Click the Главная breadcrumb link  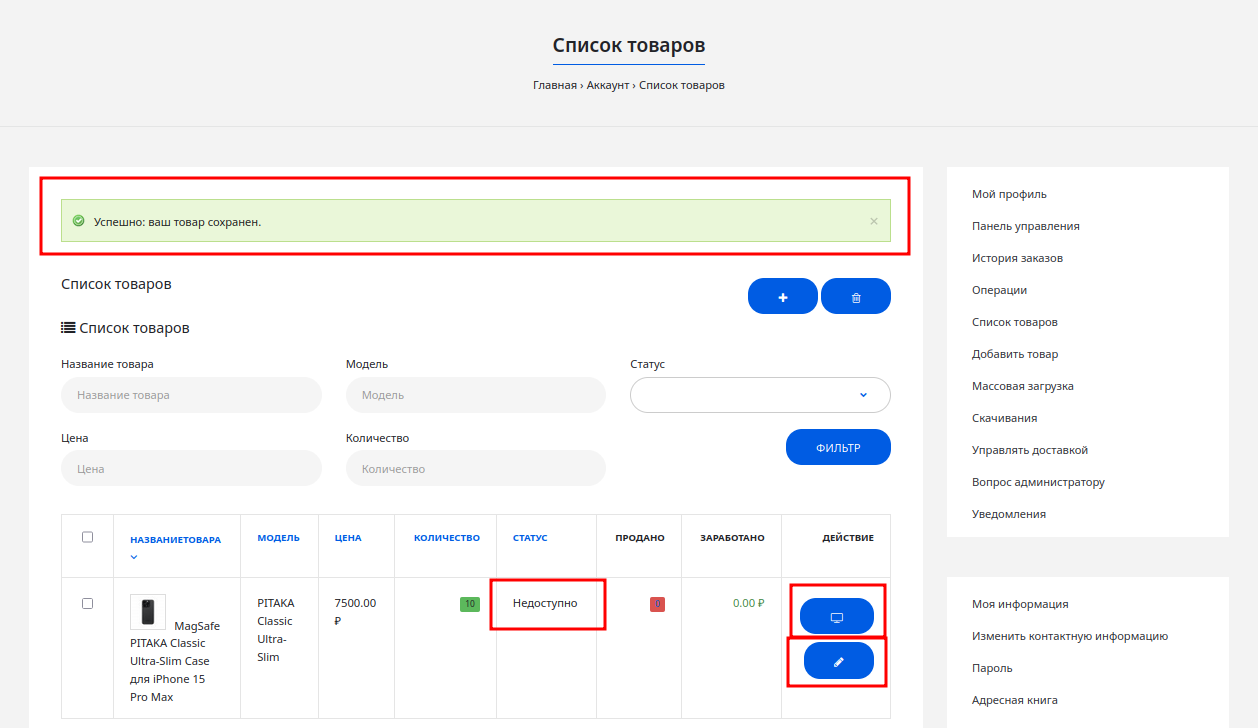(554, 85)
